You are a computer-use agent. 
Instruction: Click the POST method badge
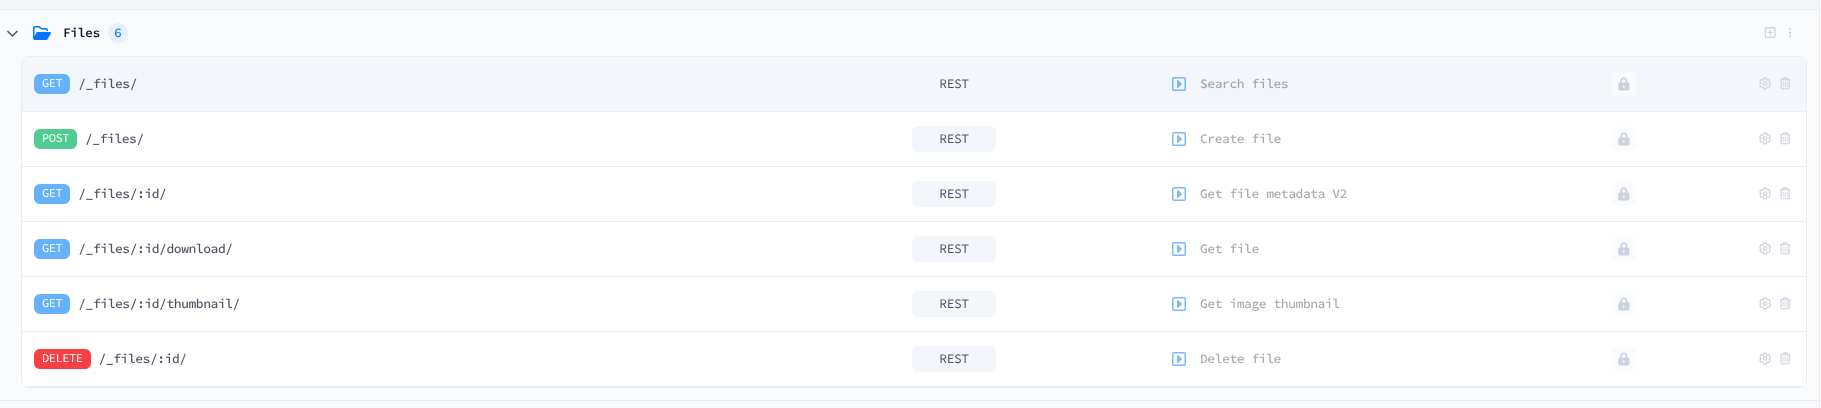point(56,139)
